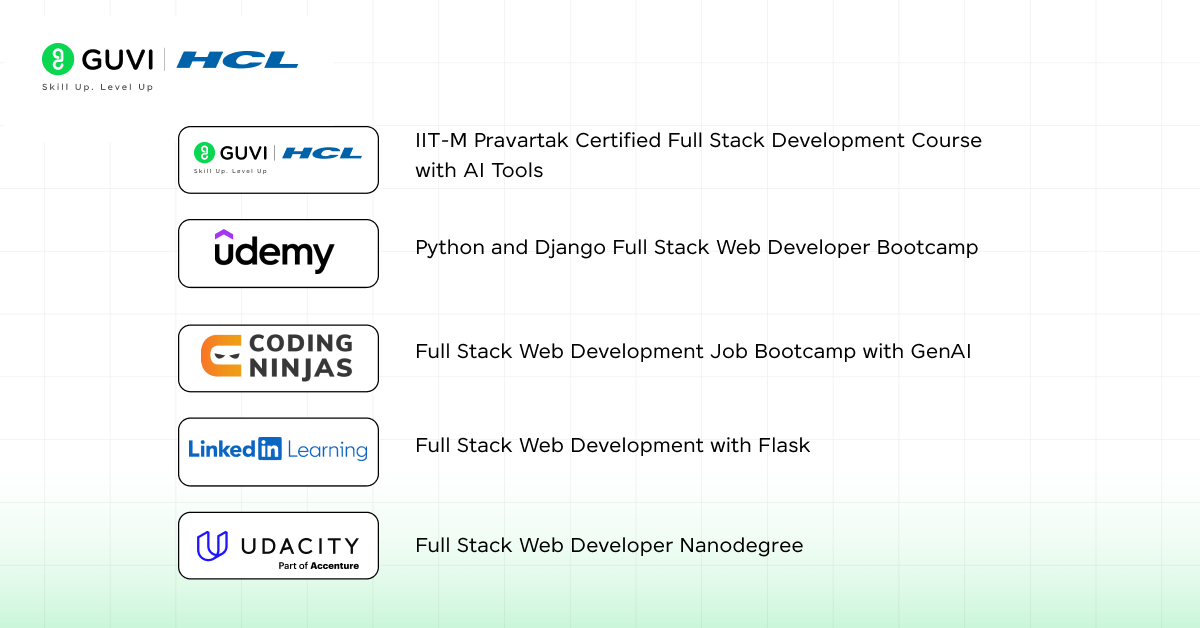Click the GUVI HCL logo in header
Image resolution: width=1200 pixels, height=628 pixels.
click(170, 67)
